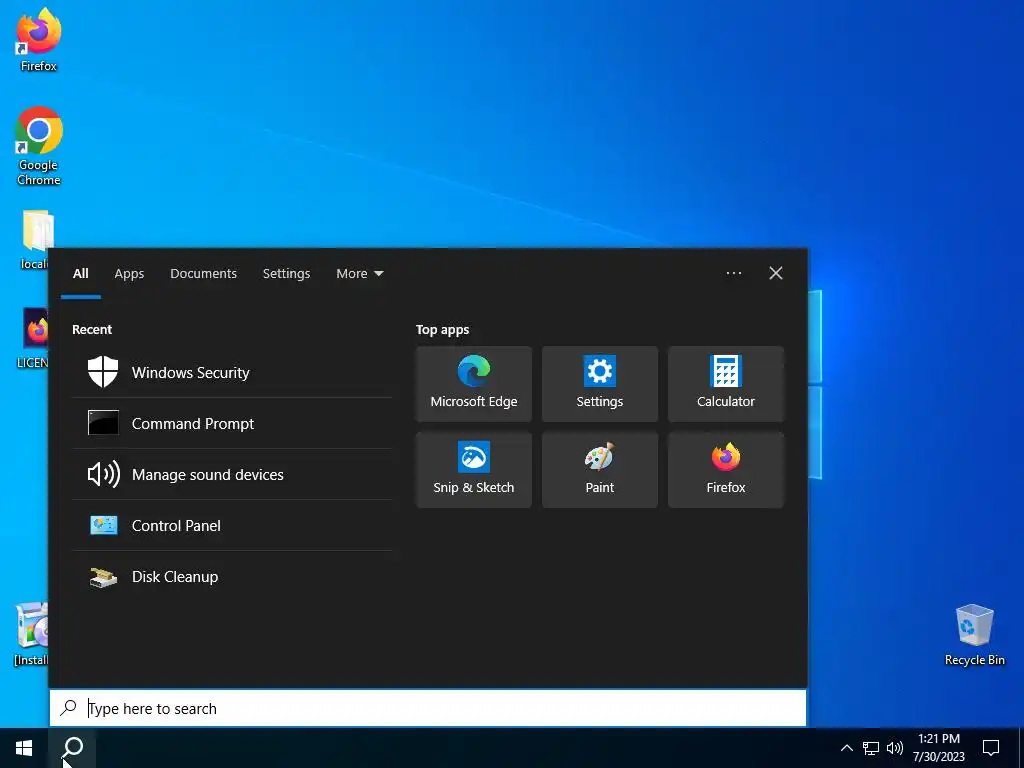Switch to the Apps search tab

coord(129,274)
